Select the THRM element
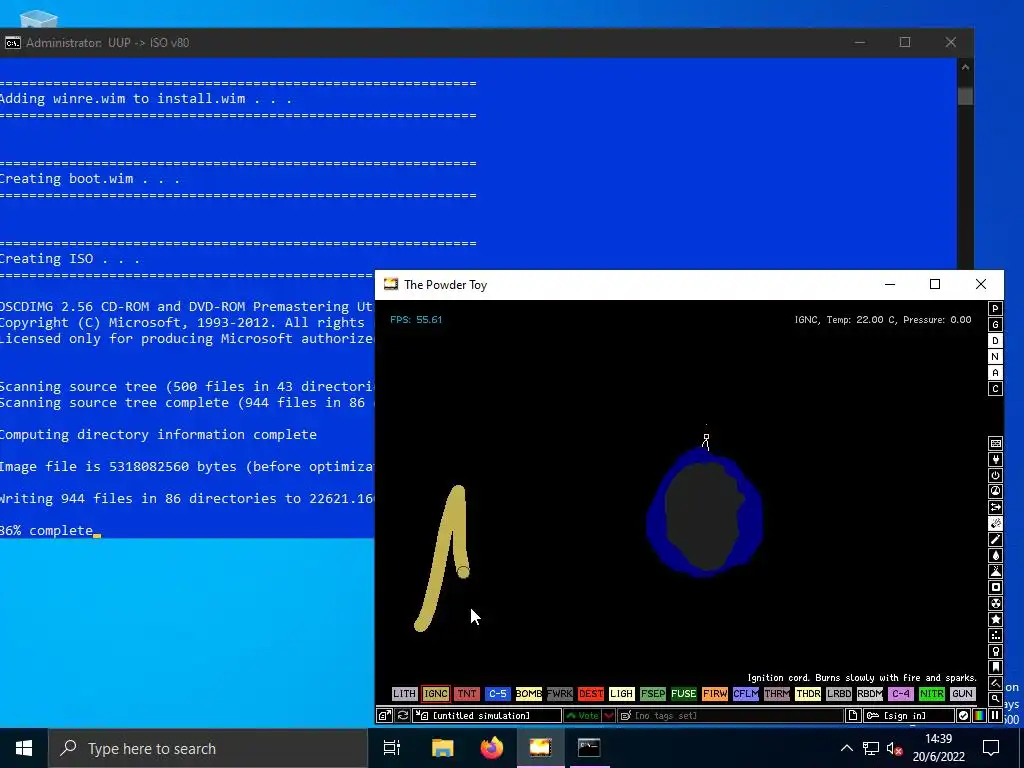1024x768 pixels. pos(776,694)
